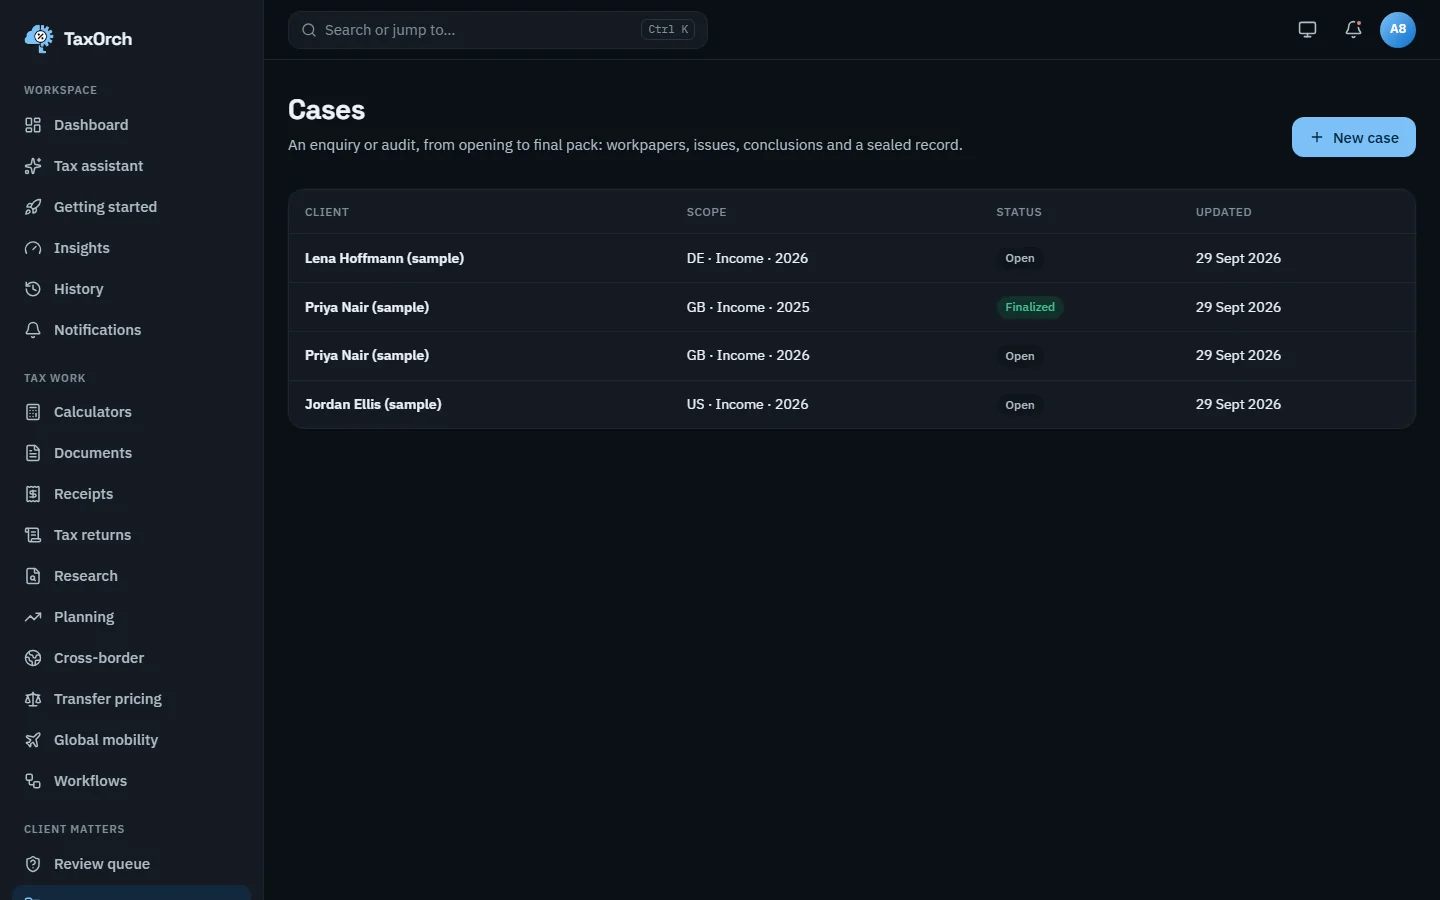Screen dimensions: 1440x900
Task: Select Transfer pricing in sidebar
Action: (x=132, y=699)
